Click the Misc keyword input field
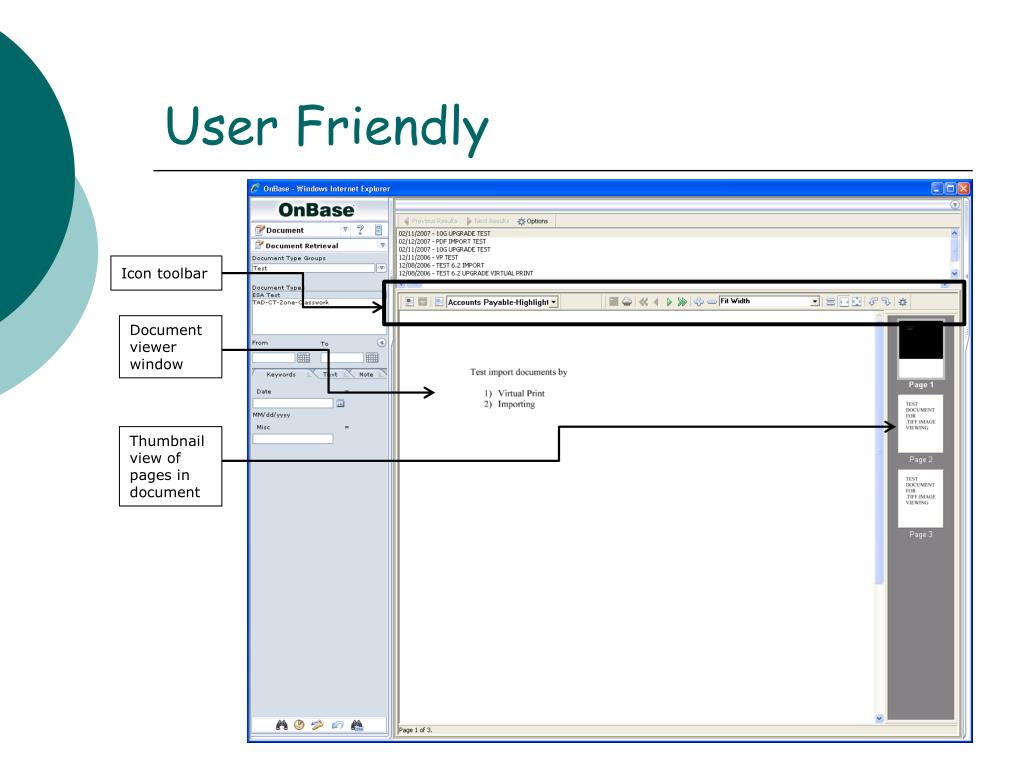 [x=293, y=439]
